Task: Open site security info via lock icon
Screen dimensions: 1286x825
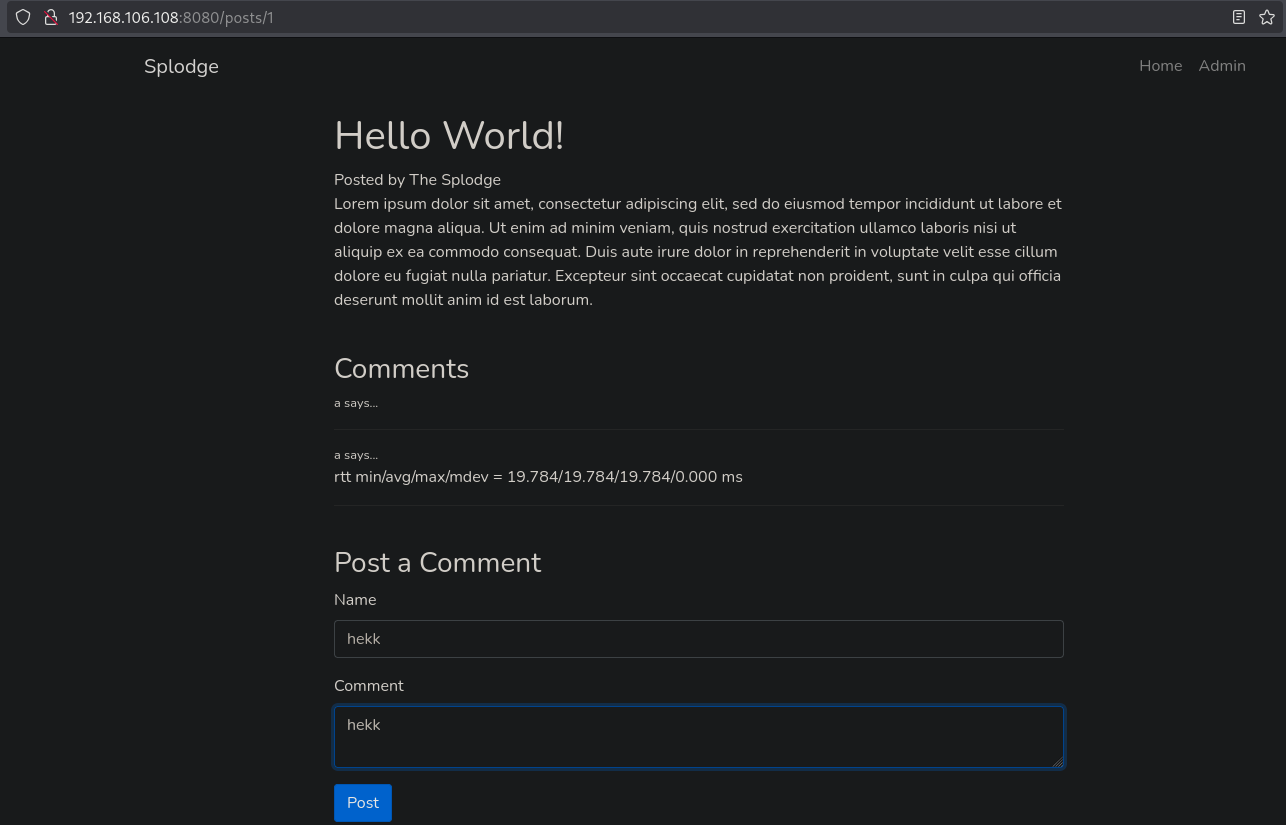Action: point(50,17)
